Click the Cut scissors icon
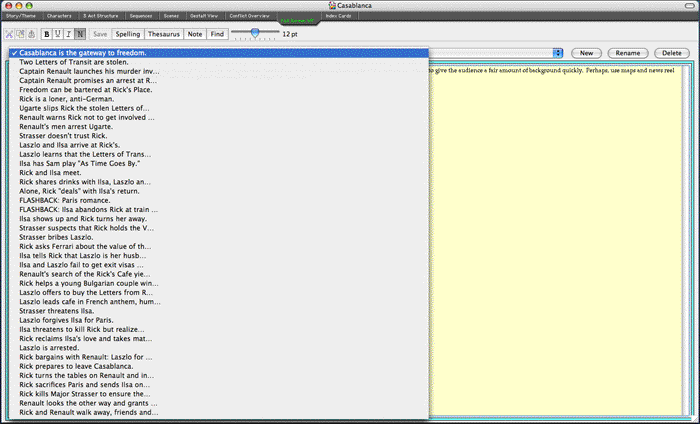The height and width of the screenshot is (424, 700). (x=11, y=34)
